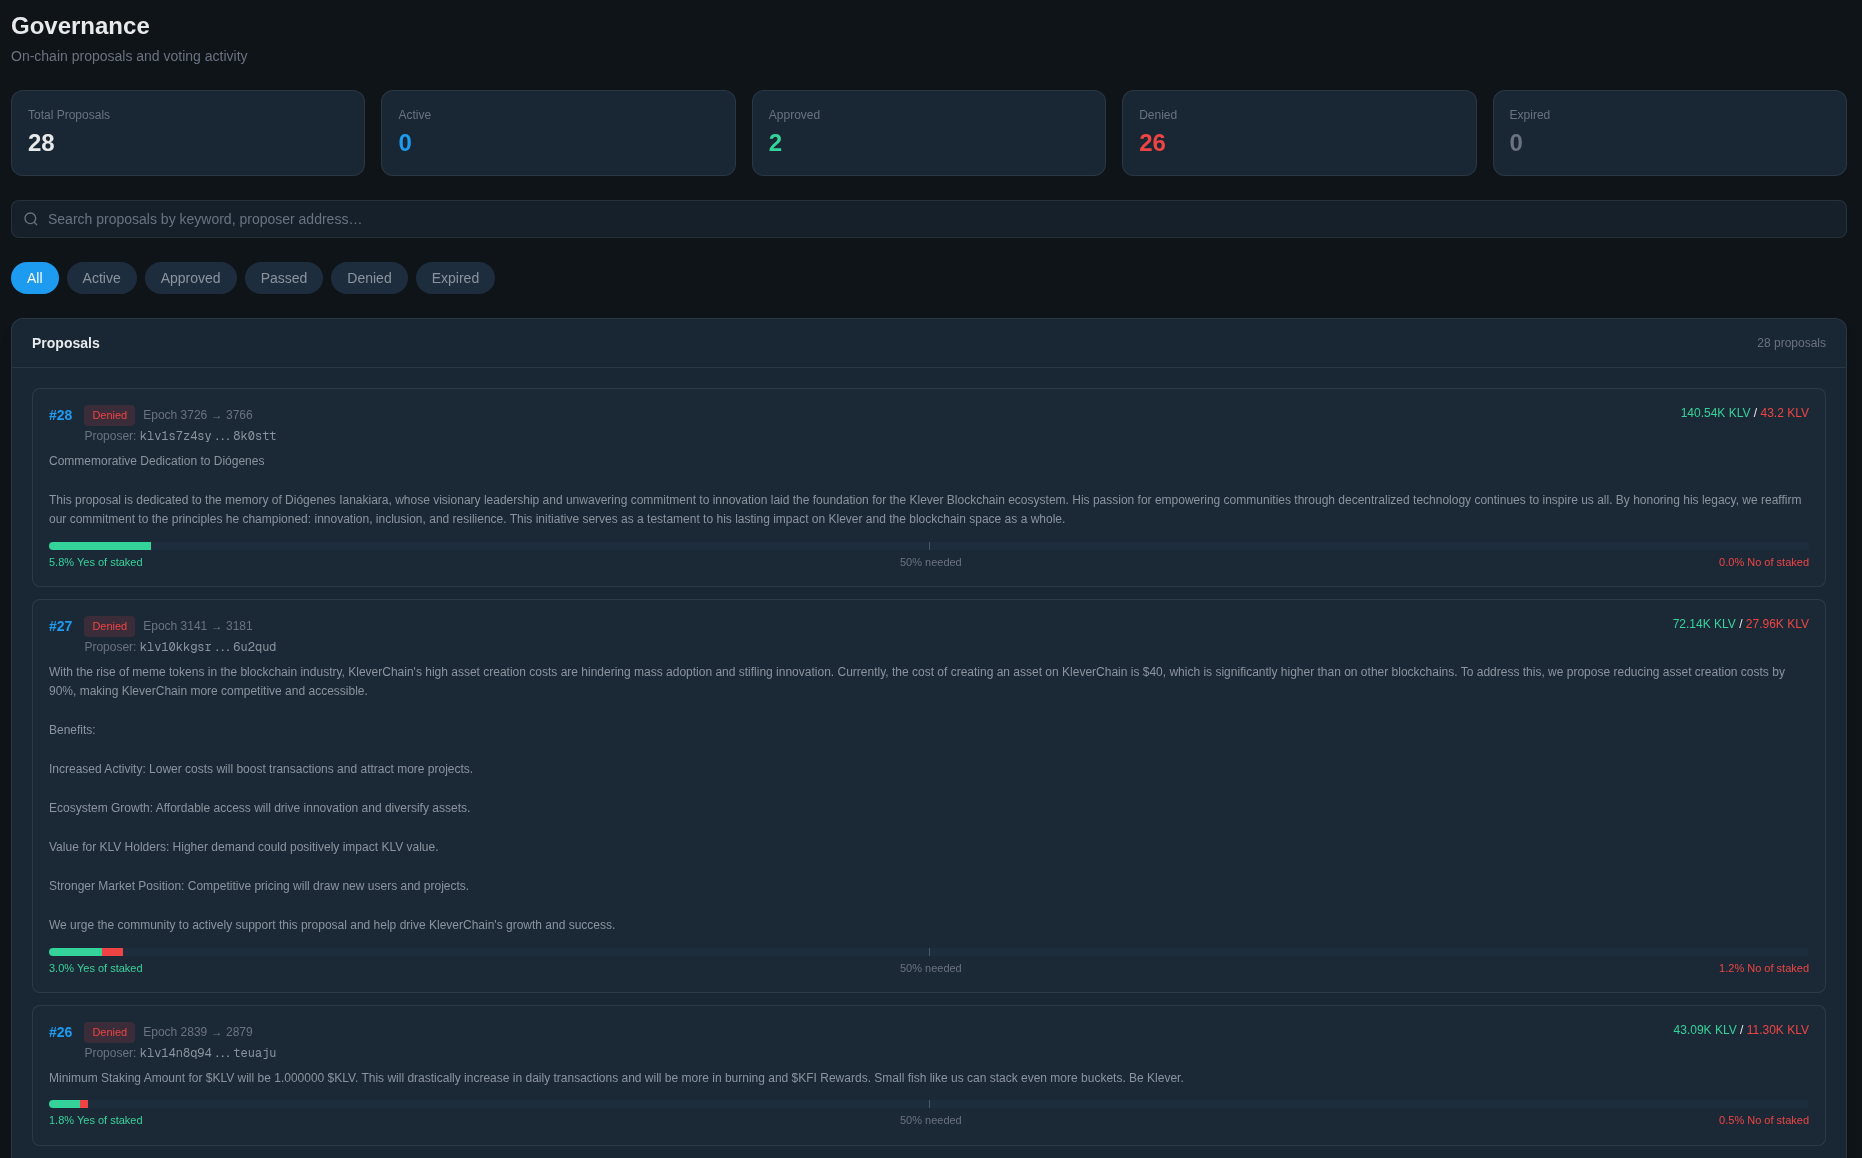Click proposer address klv1s7z4sy...8k0stt
The width and height of the screenshot is (1862, 1158).
pos(208,436)
